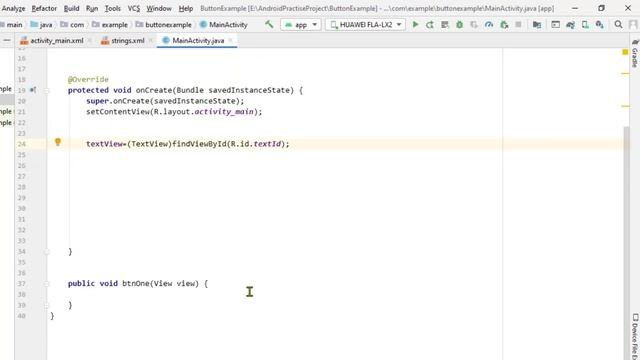The image size is (640, 360).
Task: Click the buttonexample breadcrumb folder
Action: [164, 25]
